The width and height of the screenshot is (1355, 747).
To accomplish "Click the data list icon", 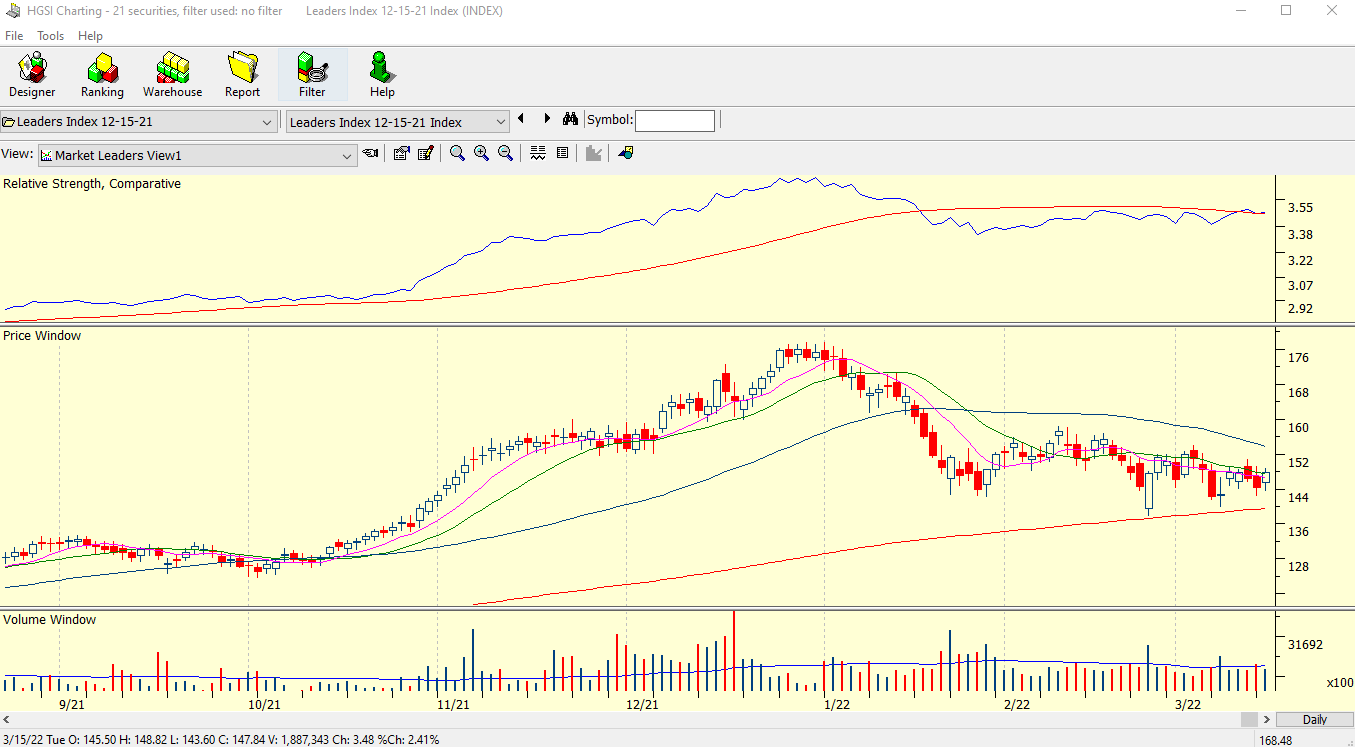I will [x=562, y=153].
